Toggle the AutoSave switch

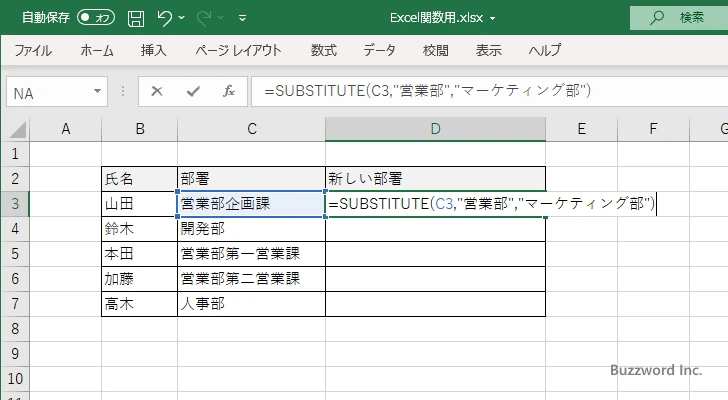(x=96, y=18)
